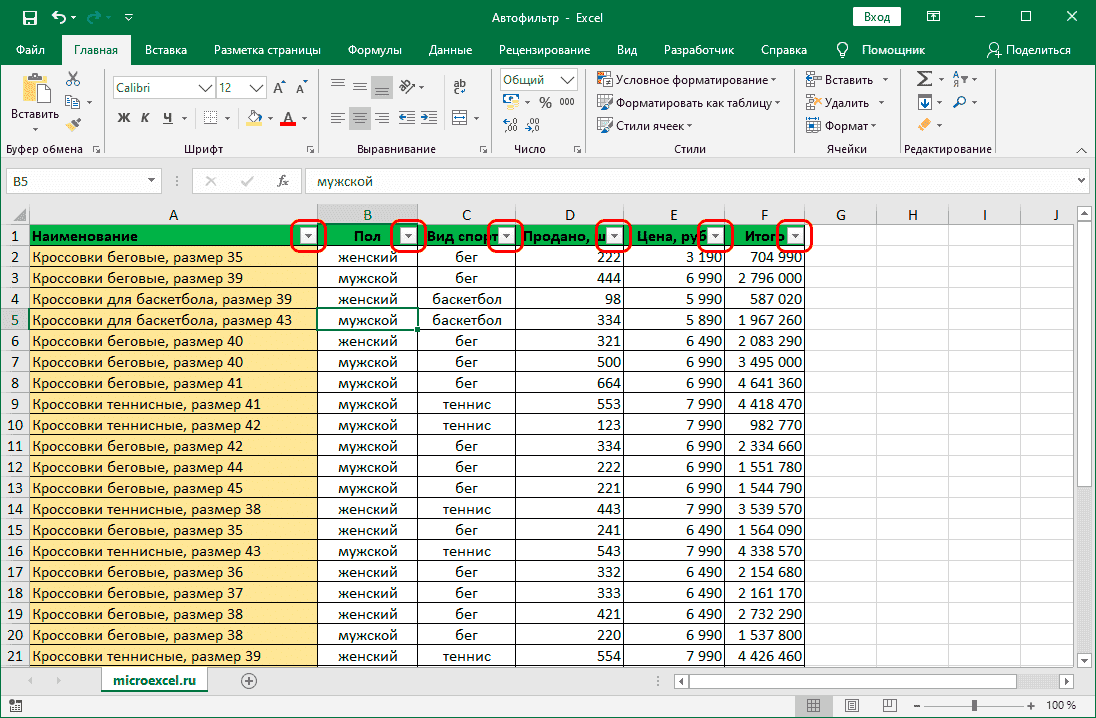Image resolution: width=1096 pixels, height=718 pixels.
Task: Open the Общий number format dropdown
Action: [x=566, y=79]
